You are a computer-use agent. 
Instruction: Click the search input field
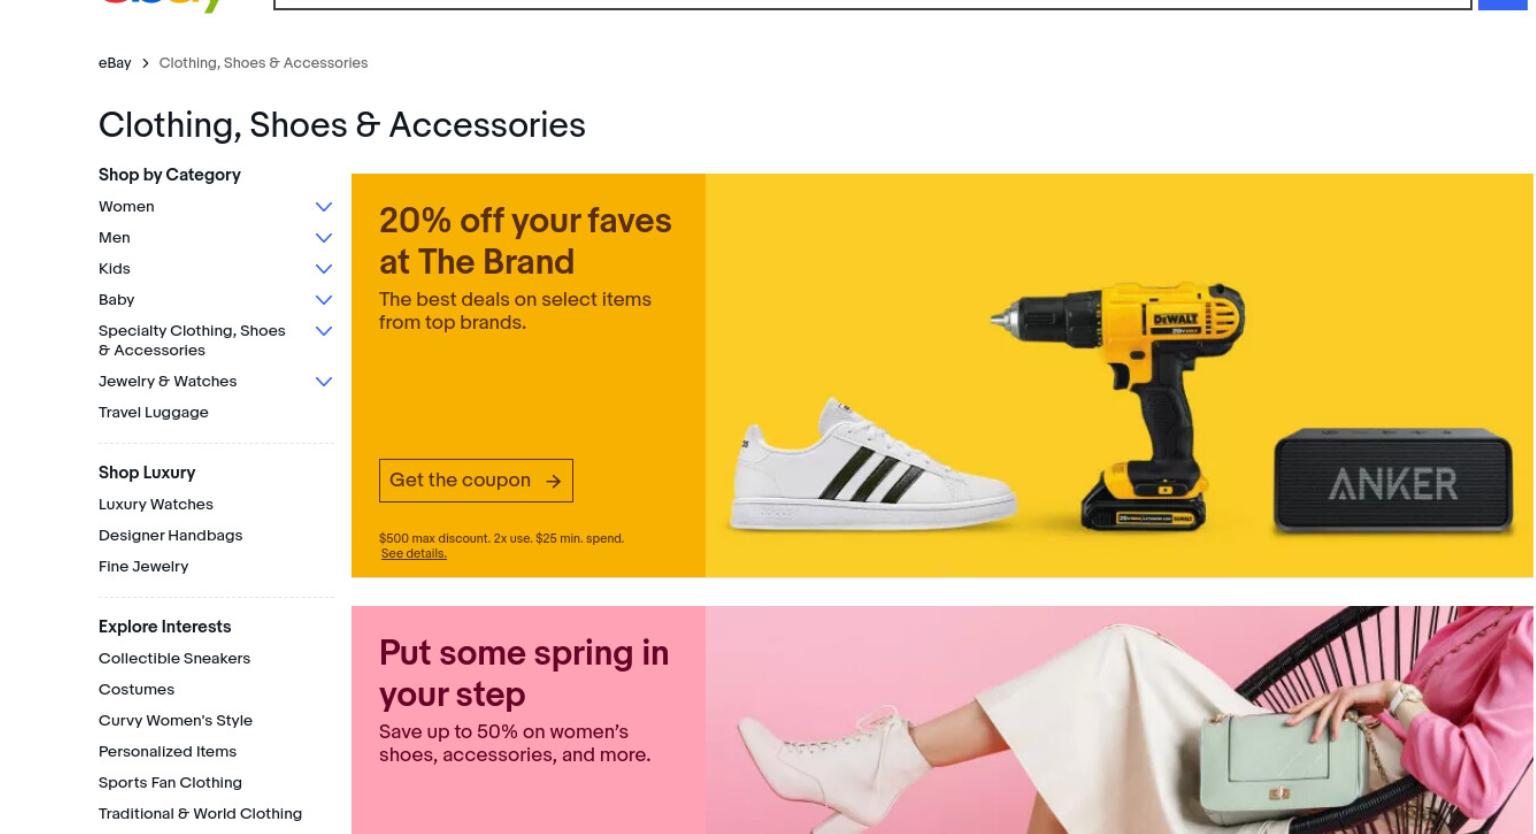pyautogui.click(x=872, y=4)
